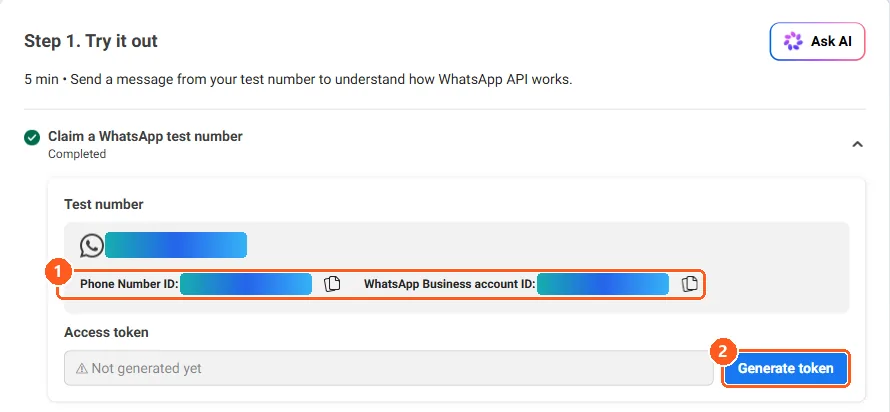Click the Access token field showing Not generated yet

pyautogui.click(x=389, y=368)
